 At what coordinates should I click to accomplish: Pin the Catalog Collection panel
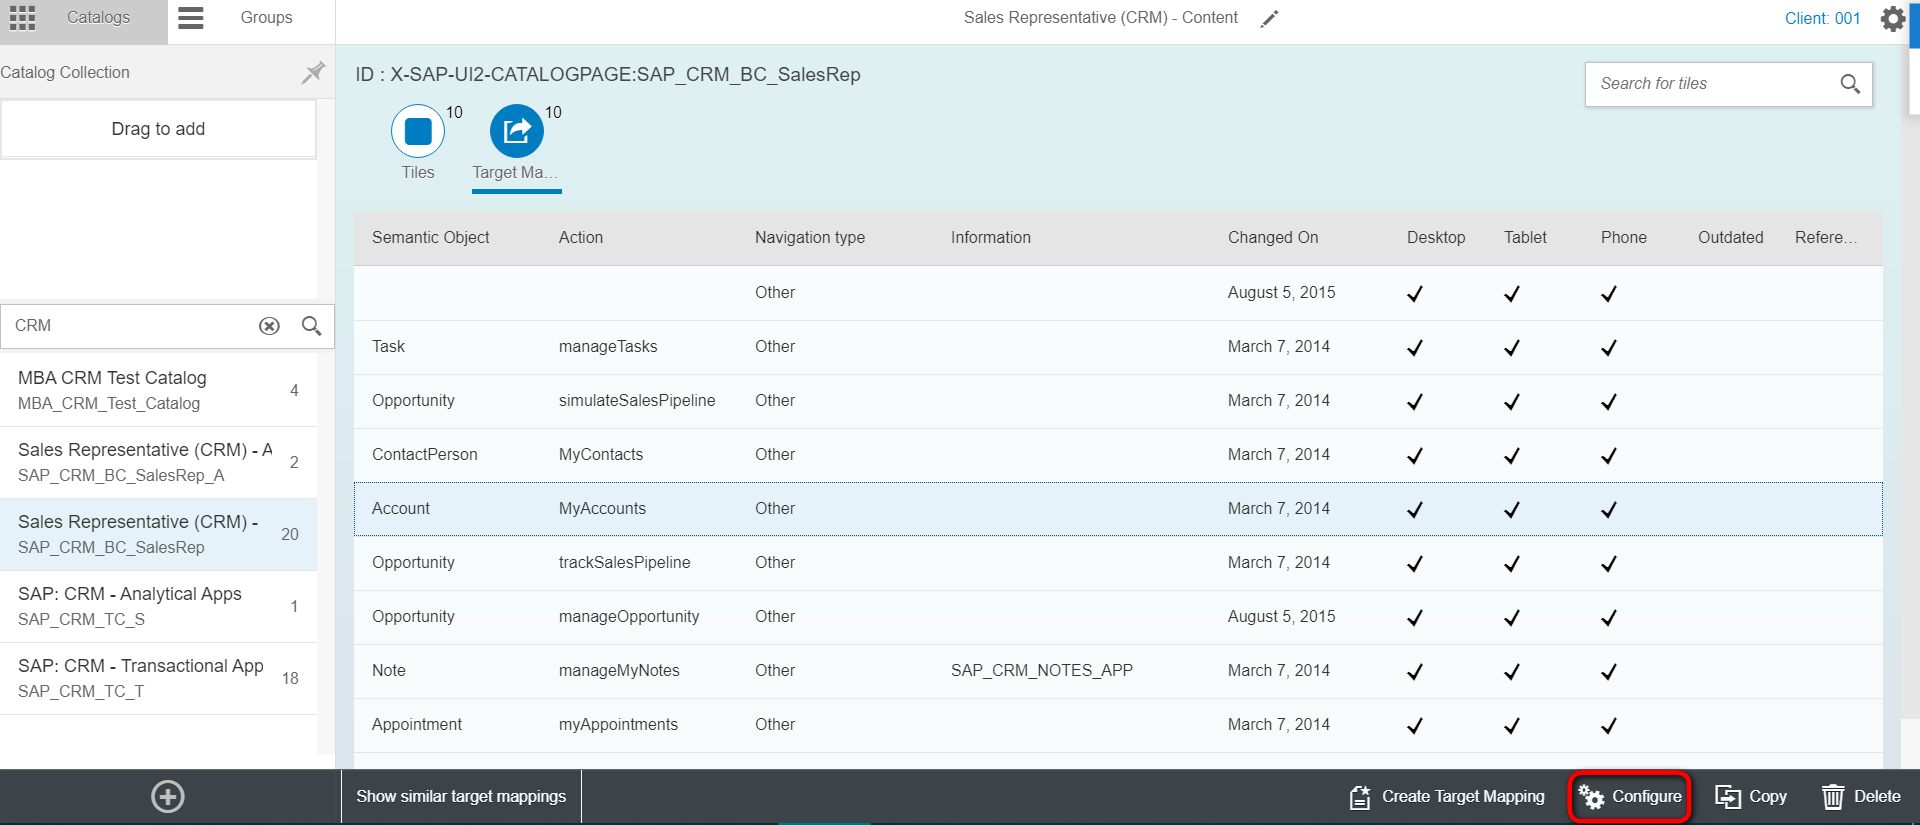click(313, 72)
